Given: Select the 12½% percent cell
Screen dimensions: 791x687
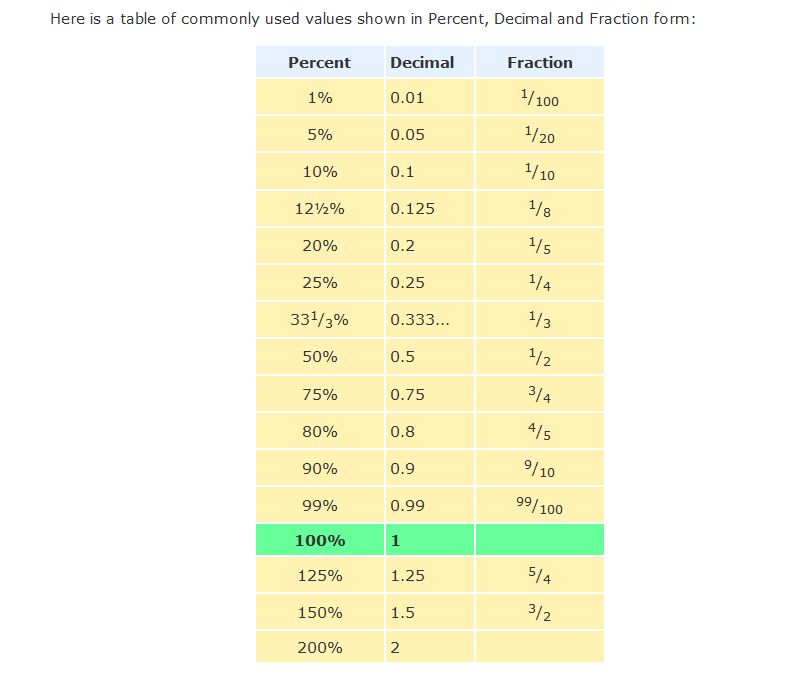Looking at the screenshot, I should click(x=319, y=209).
